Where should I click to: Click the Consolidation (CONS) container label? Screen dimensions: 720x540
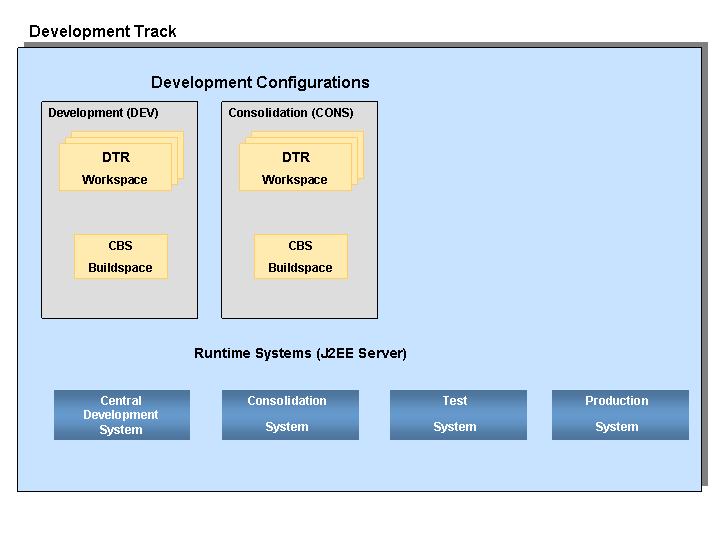[x=291, y=113]
